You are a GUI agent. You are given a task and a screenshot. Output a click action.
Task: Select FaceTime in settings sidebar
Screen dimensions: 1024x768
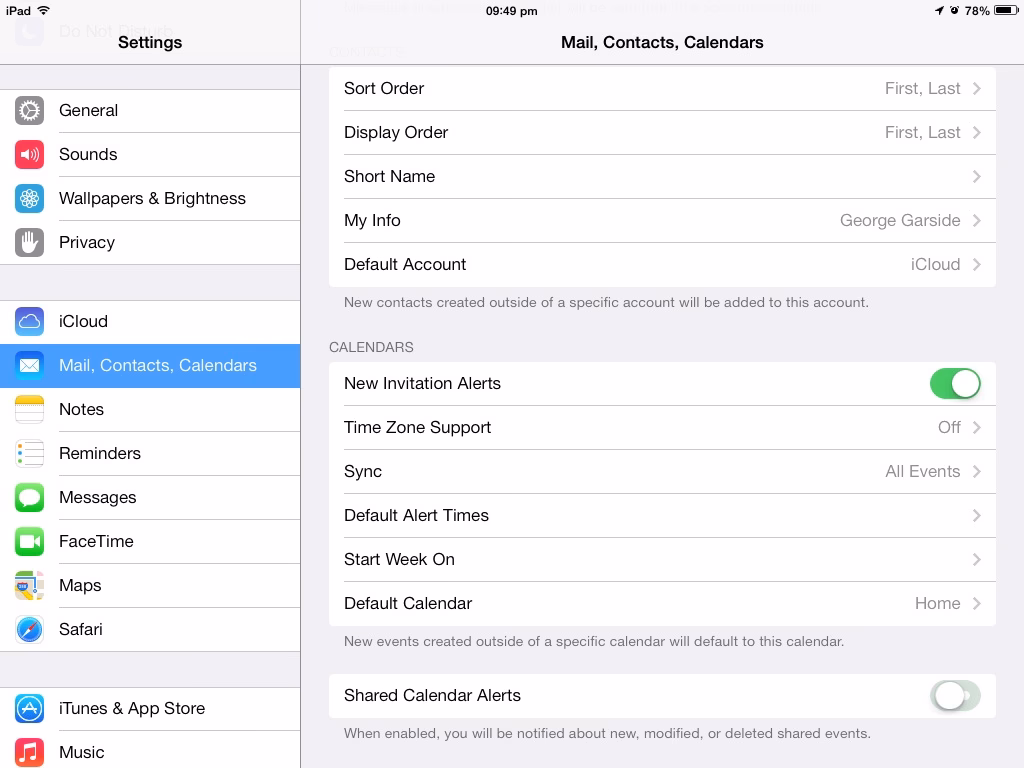point(150,541)
